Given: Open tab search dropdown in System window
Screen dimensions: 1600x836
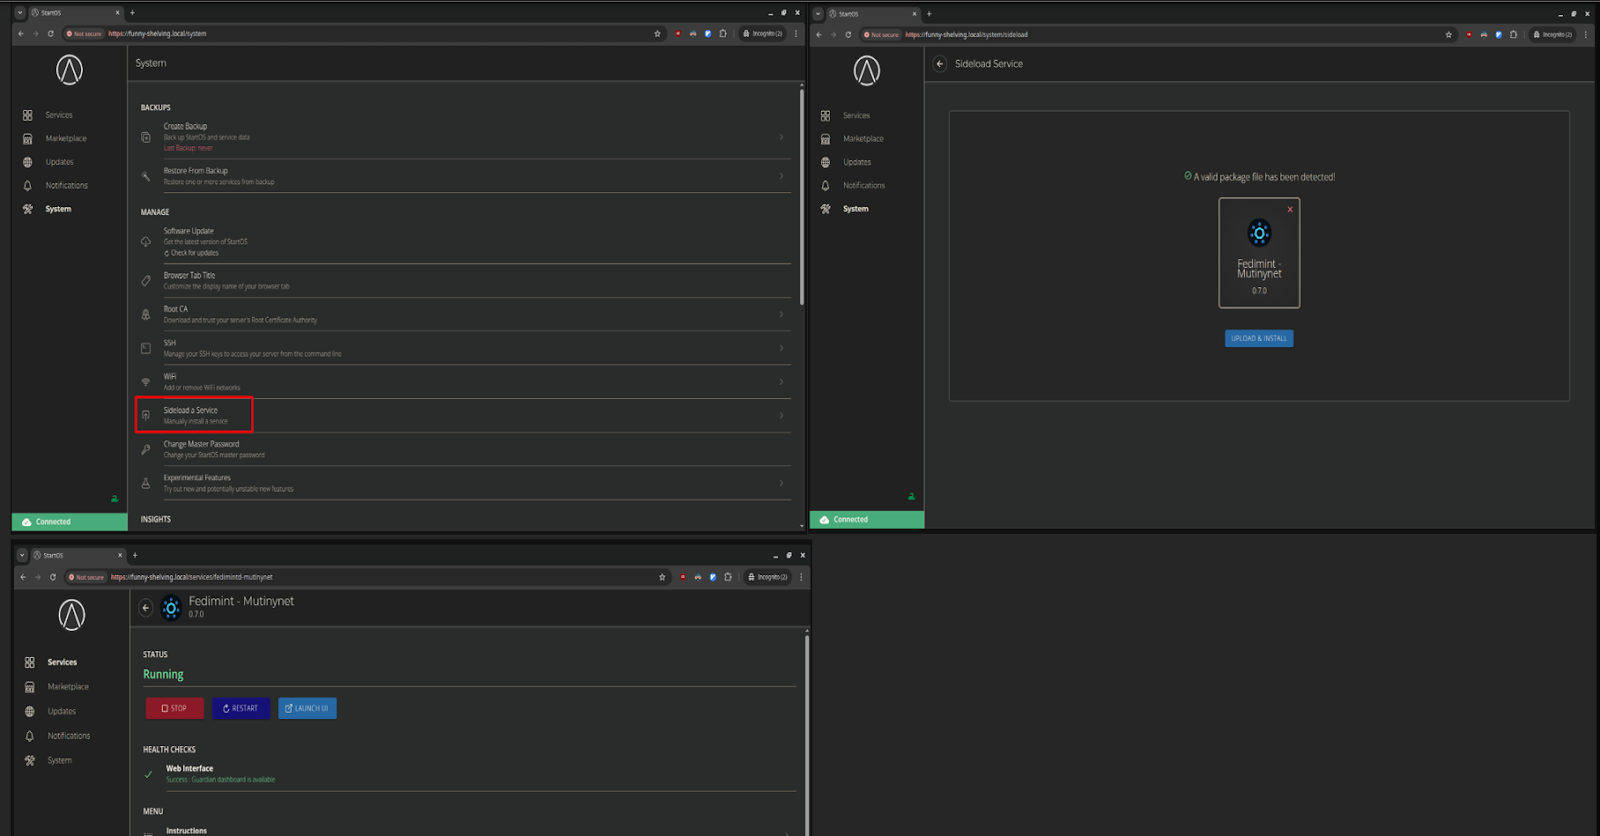Looking at the screenshot, I should 20,13.
